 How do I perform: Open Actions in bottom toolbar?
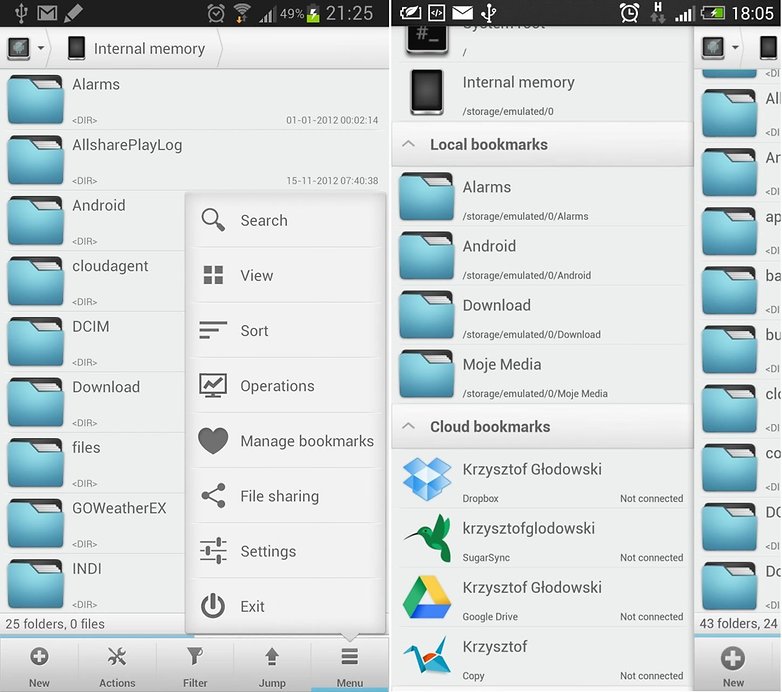[x=117, y=666]
